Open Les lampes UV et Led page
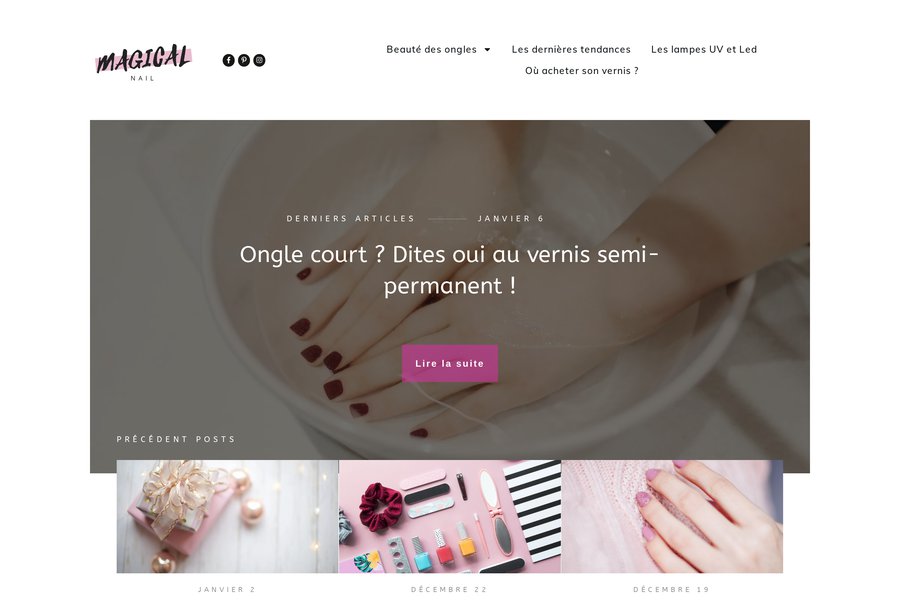Viewport: 900px width, 600px height. point(704,49)
